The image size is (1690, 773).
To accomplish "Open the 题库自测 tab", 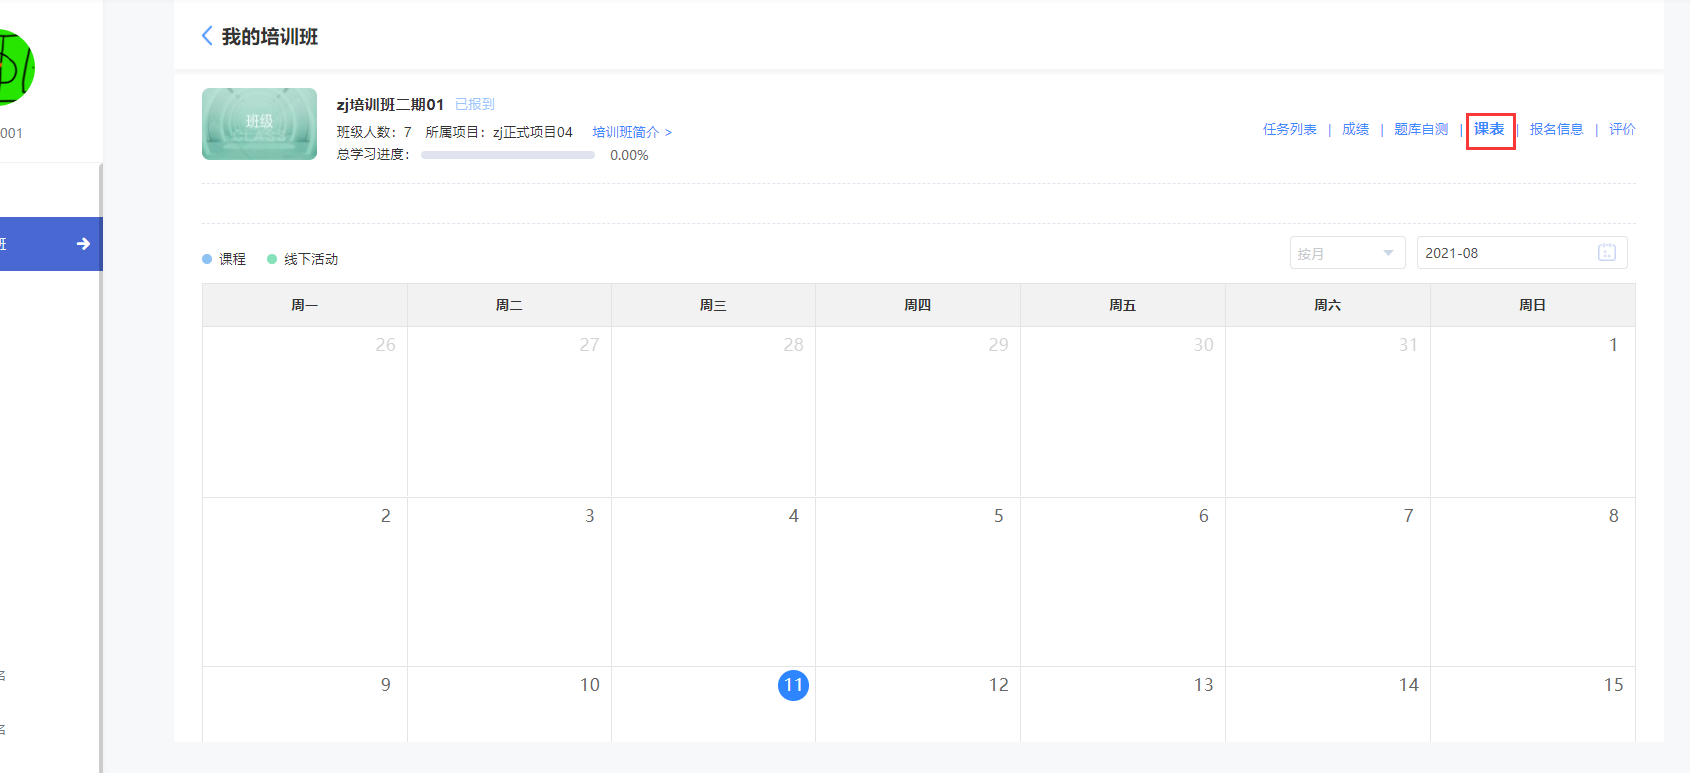I will point(1421,129).
